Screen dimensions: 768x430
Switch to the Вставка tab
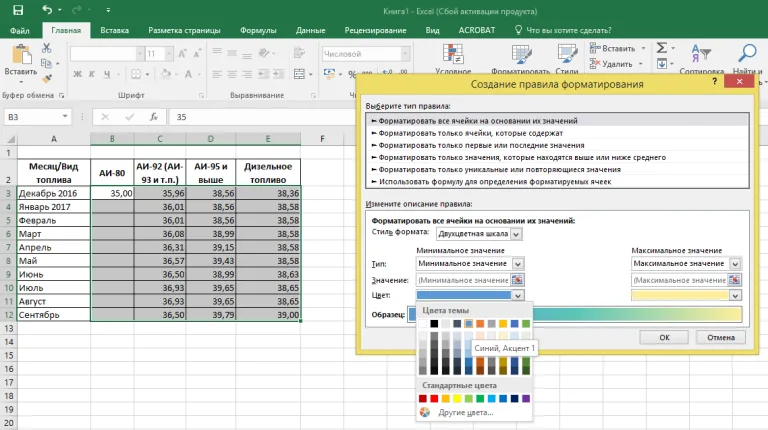[x=115, y=30]
